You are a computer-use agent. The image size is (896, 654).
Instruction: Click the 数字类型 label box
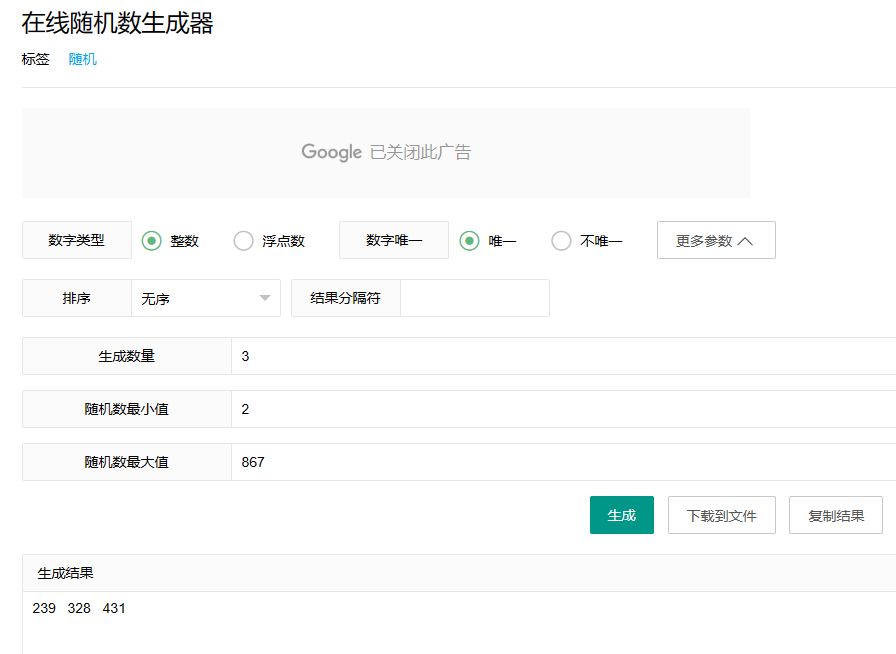click(x=76, y=241)
